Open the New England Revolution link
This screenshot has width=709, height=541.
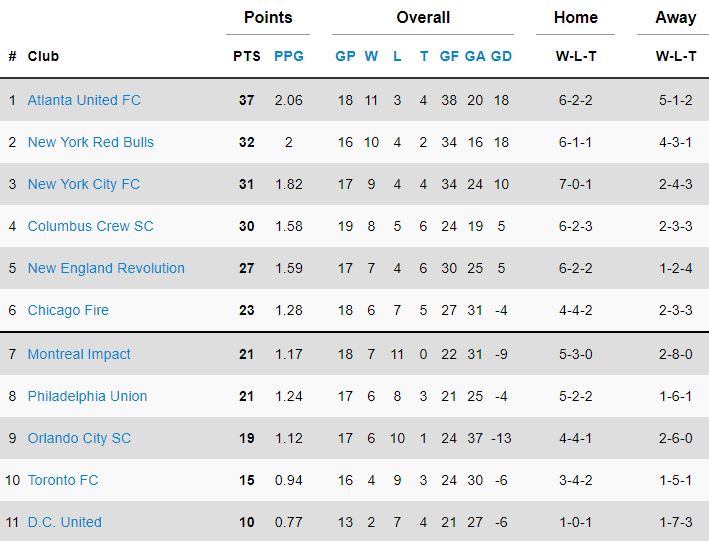pos(106,268)
